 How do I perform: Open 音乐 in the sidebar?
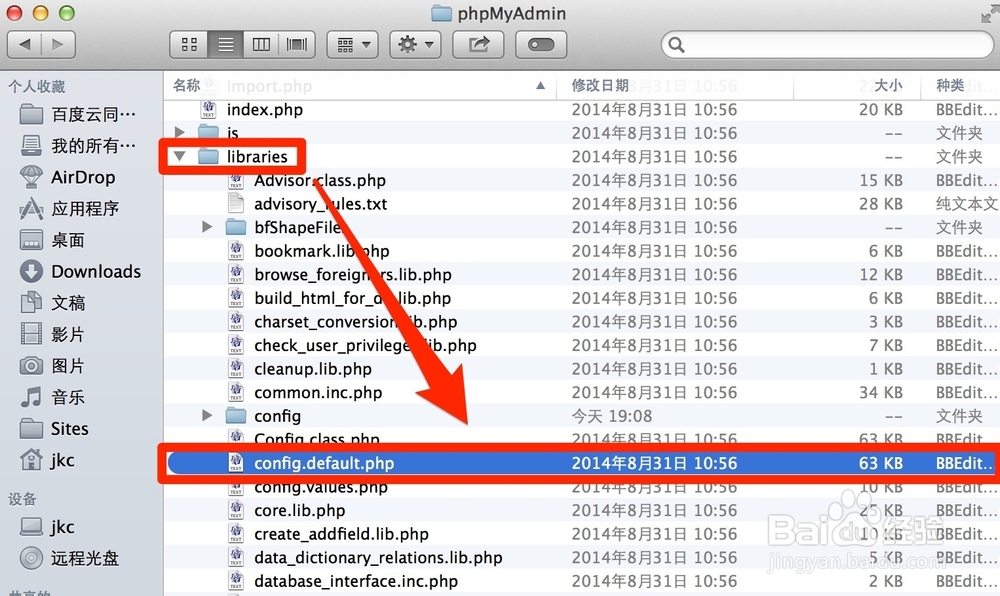click(x=52, y=397)
